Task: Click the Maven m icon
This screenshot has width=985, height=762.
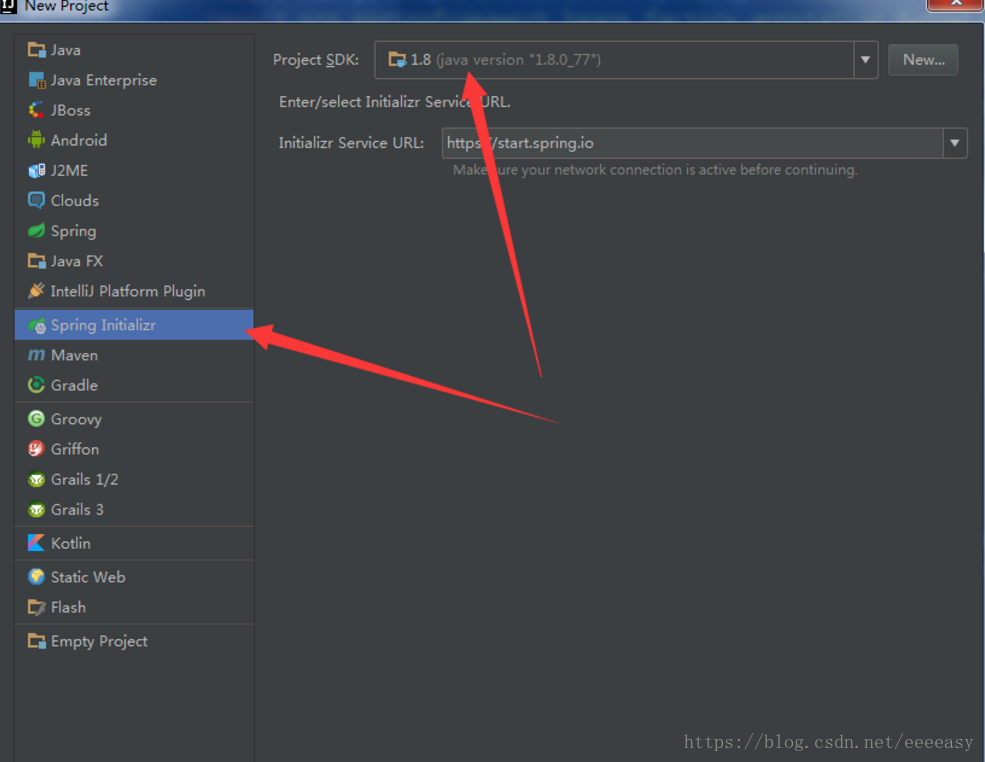Action: click(36, 355)
